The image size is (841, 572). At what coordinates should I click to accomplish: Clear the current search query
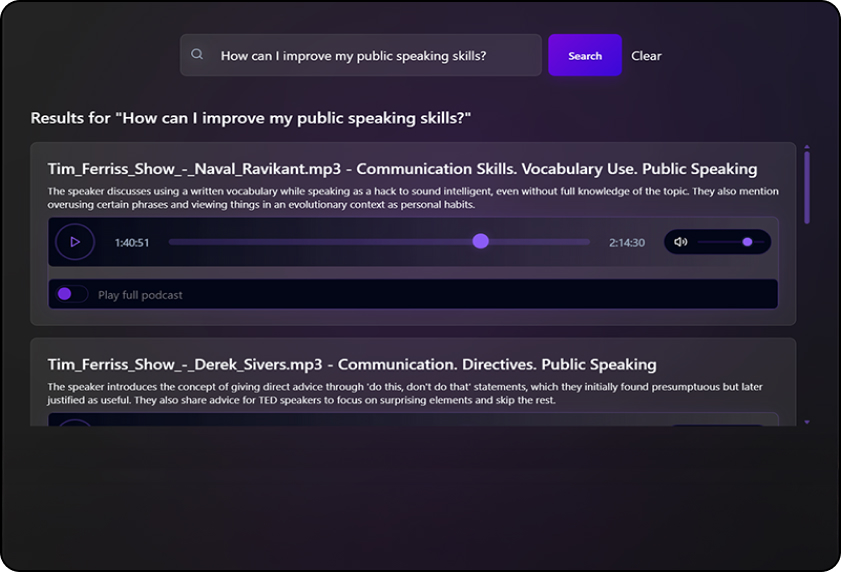coord(646,56)
